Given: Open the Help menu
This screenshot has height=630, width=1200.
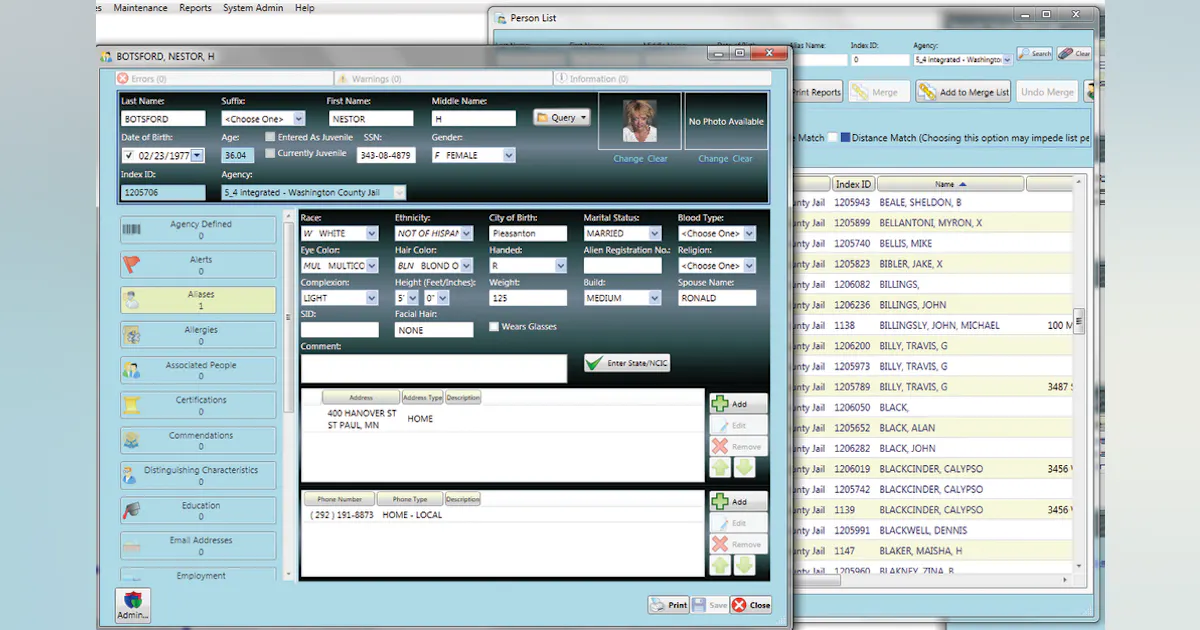Looking at the screenshot, I should pyautogui.click(x=305, y=8).
